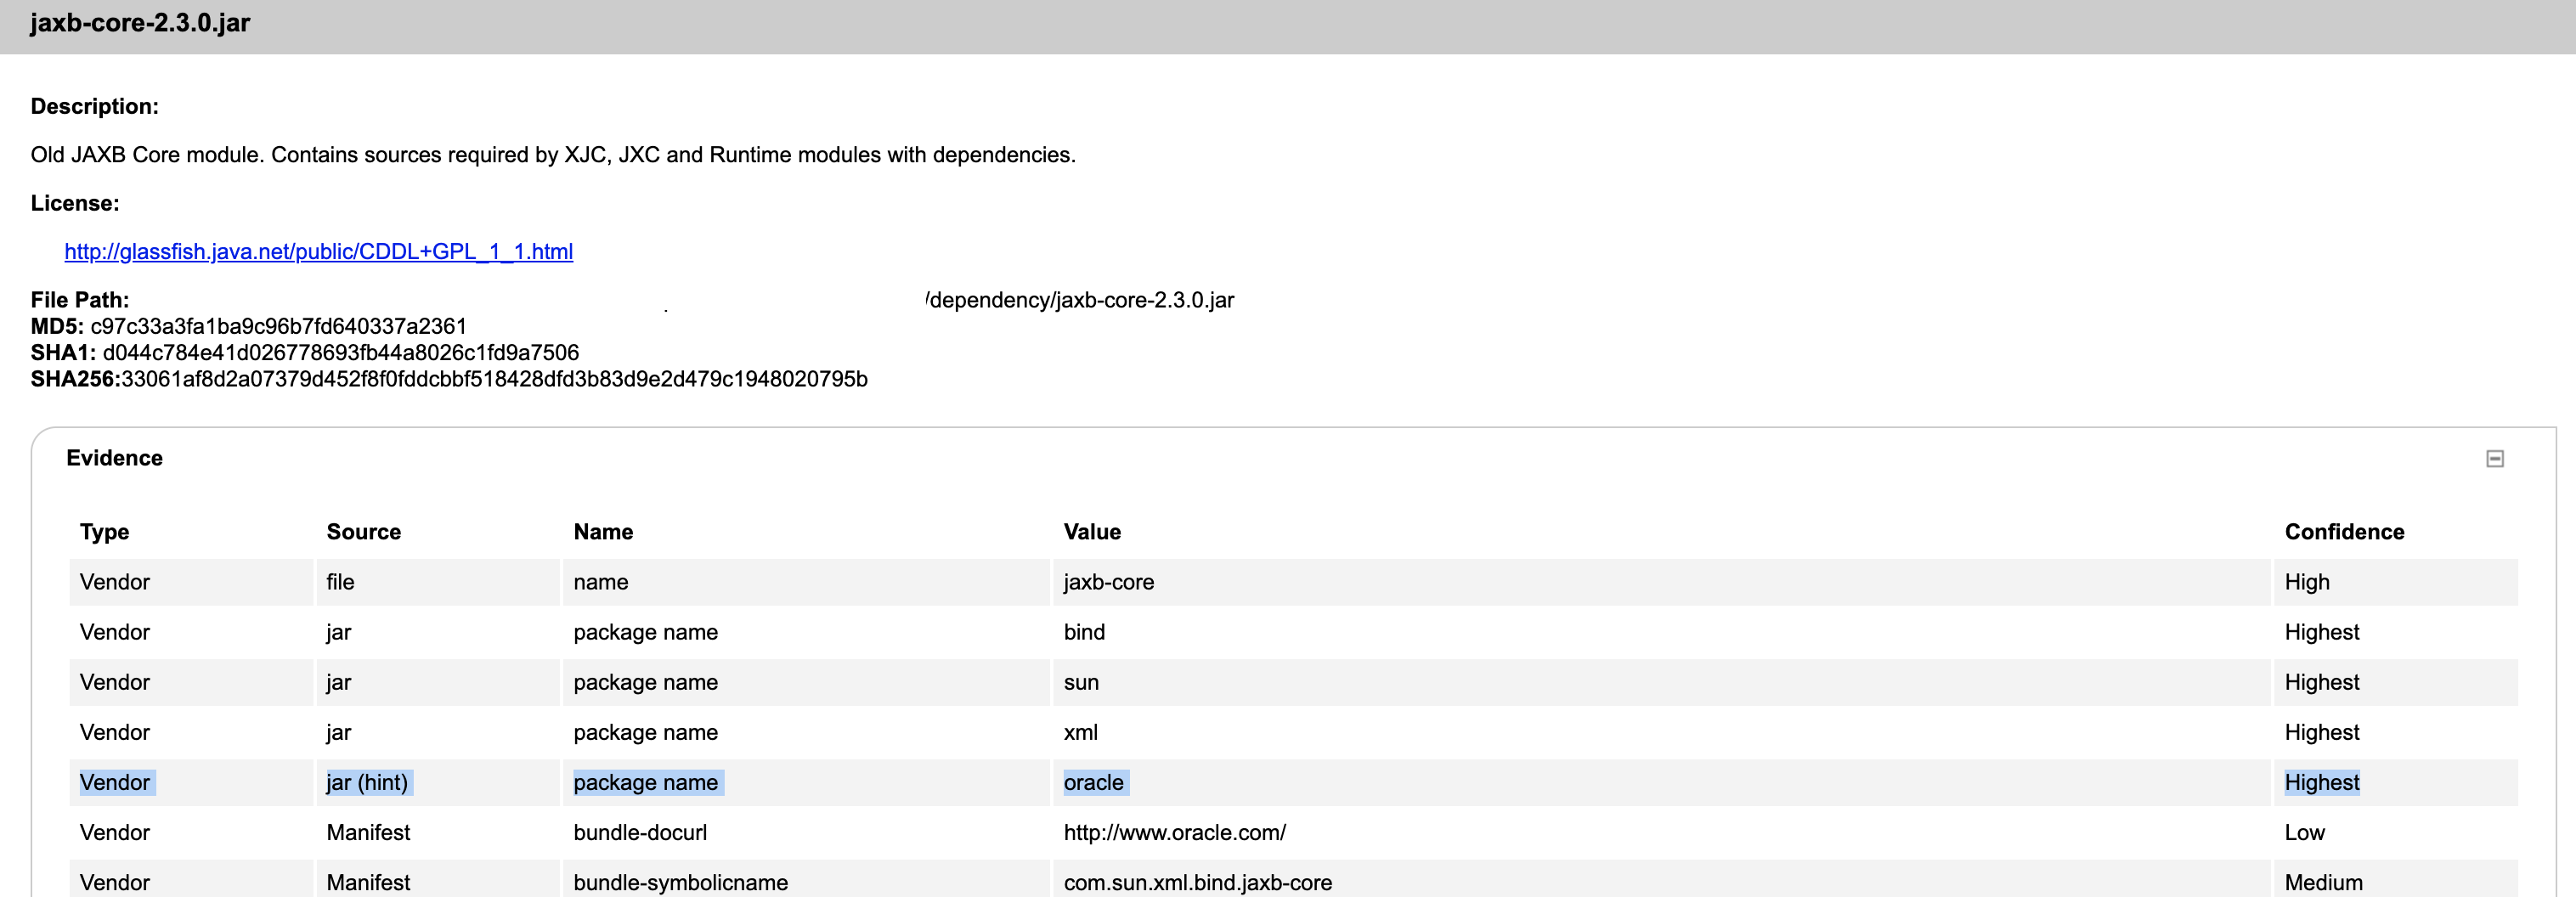Select the com.sun.xml.bind.jaxb-core bundle-symbolicname row
The width and height of the screenshot is (2576, 897).
point(1197,882)
